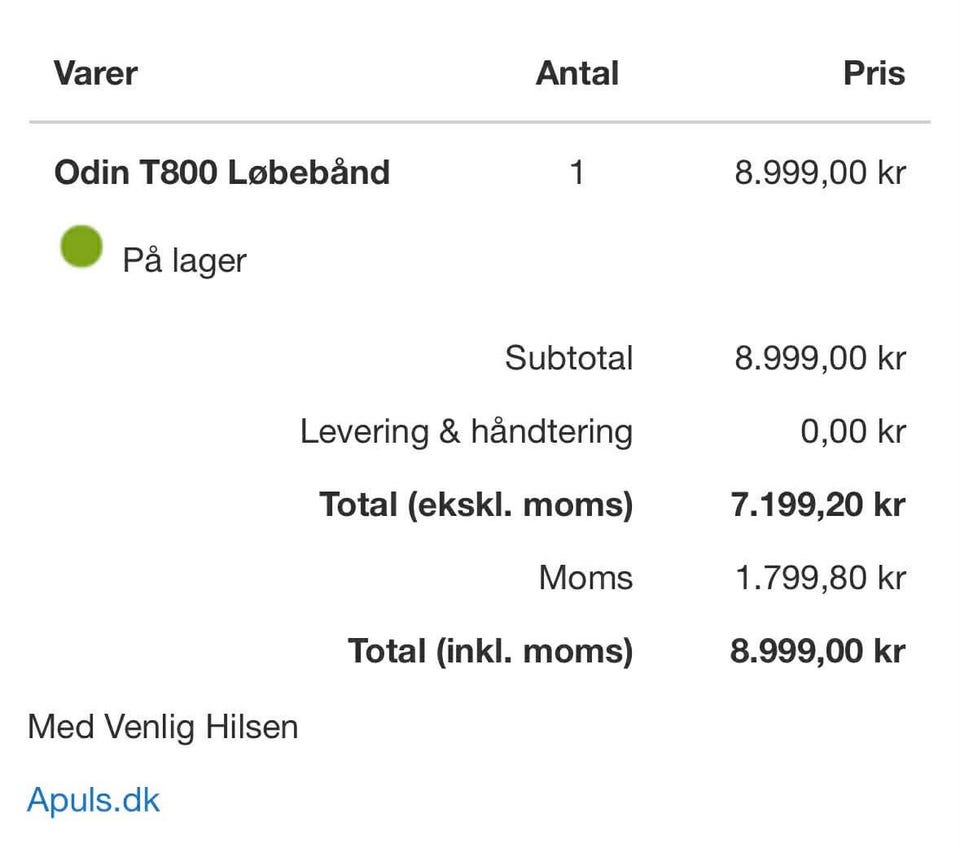Click the green in-stock status dot
The width and height of the screenshot is (960, 848).
tap(81, 247)
